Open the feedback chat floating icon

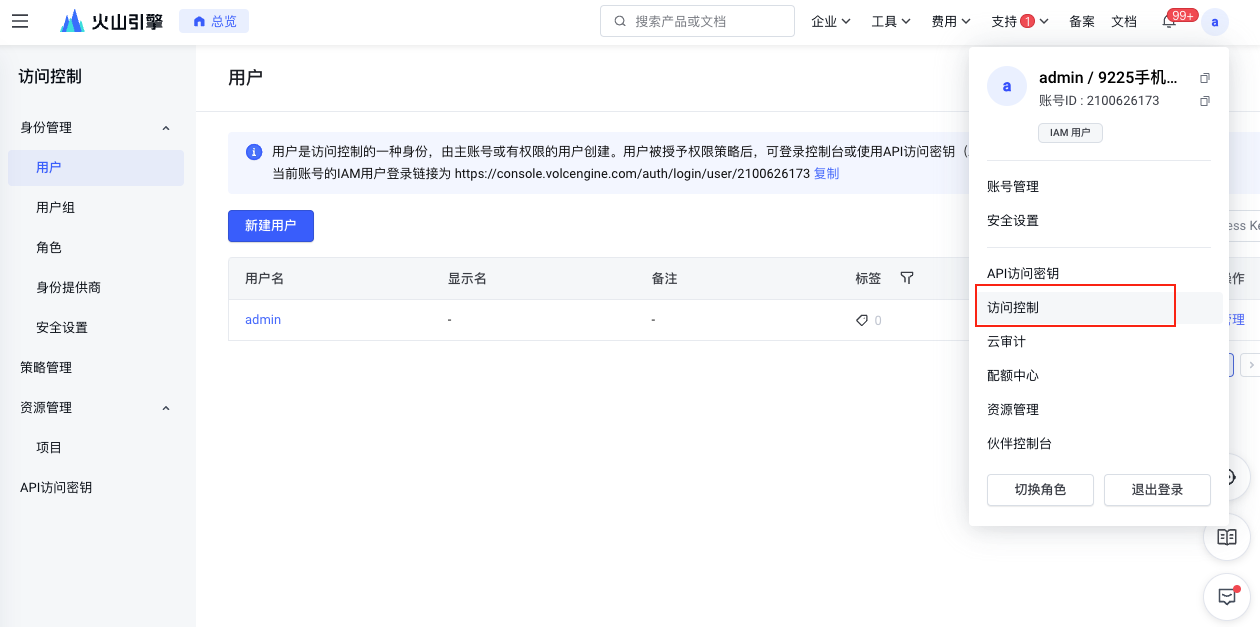1227,597
